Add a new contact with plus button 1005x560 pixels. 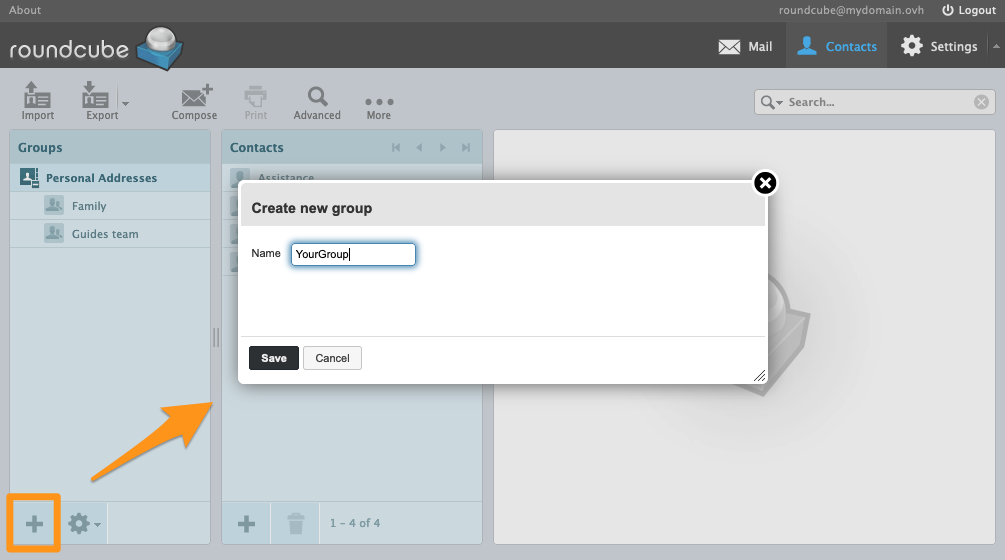[246, 523]
